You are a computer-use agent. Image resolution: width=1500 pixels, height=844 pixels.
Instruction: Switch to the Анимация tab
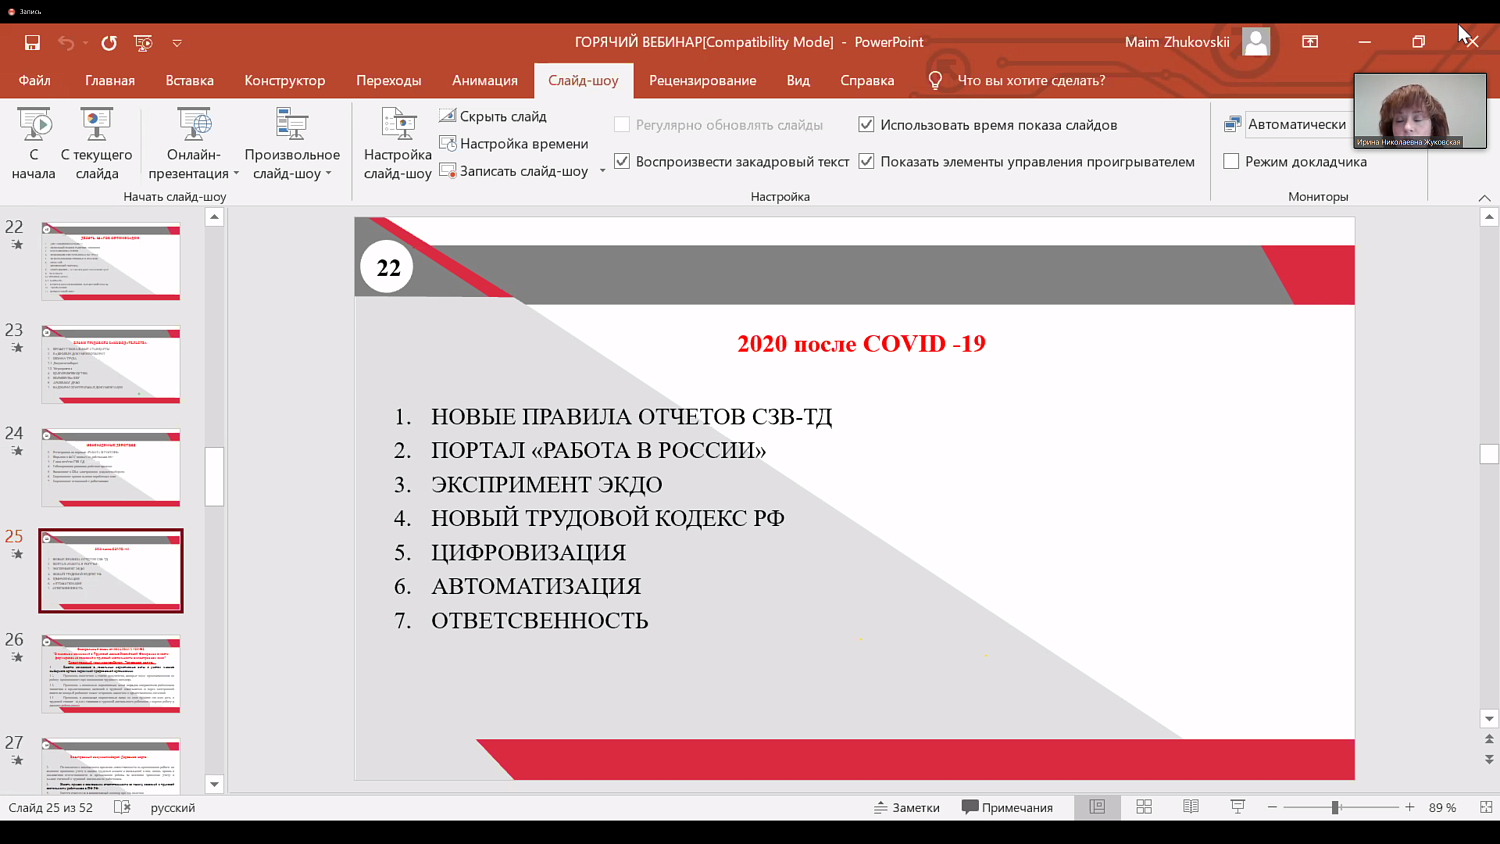tap(485, 80)
